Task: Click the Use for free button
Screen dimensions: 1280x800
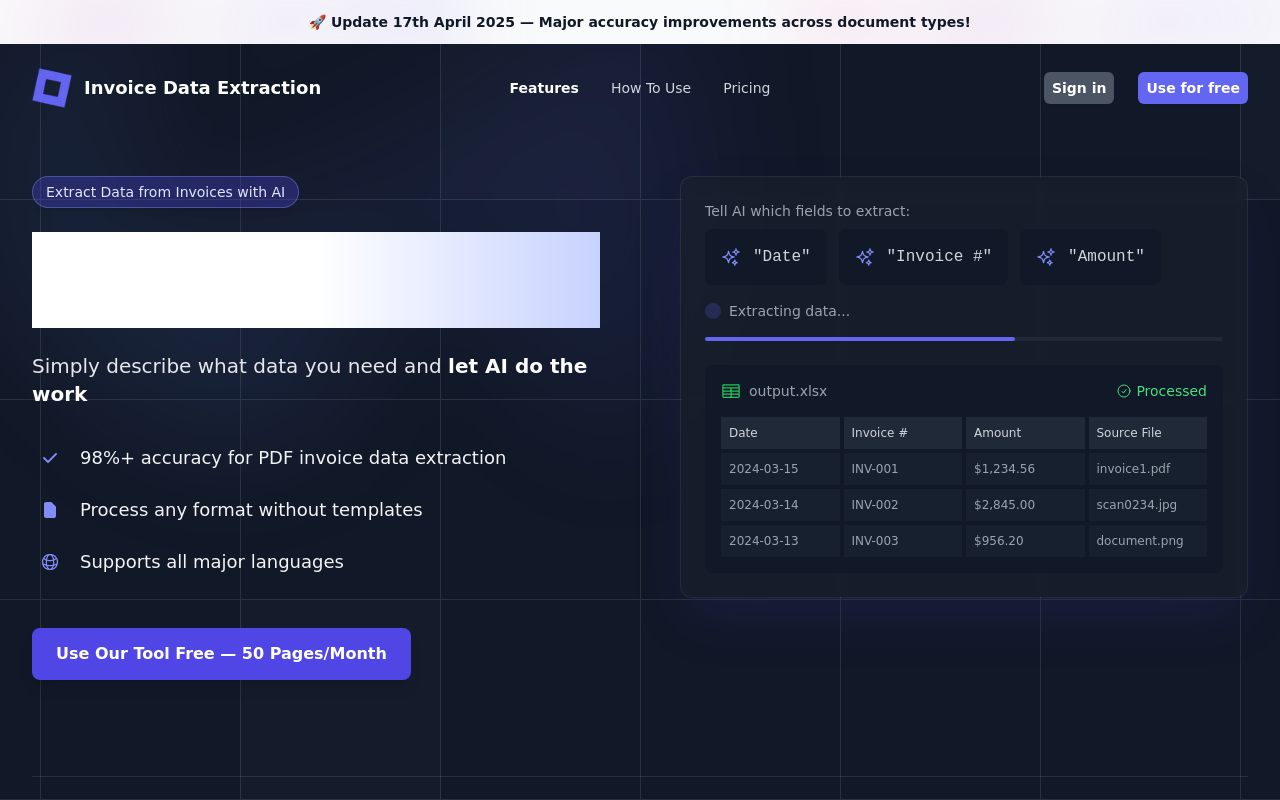Action: pos(1193,88)
